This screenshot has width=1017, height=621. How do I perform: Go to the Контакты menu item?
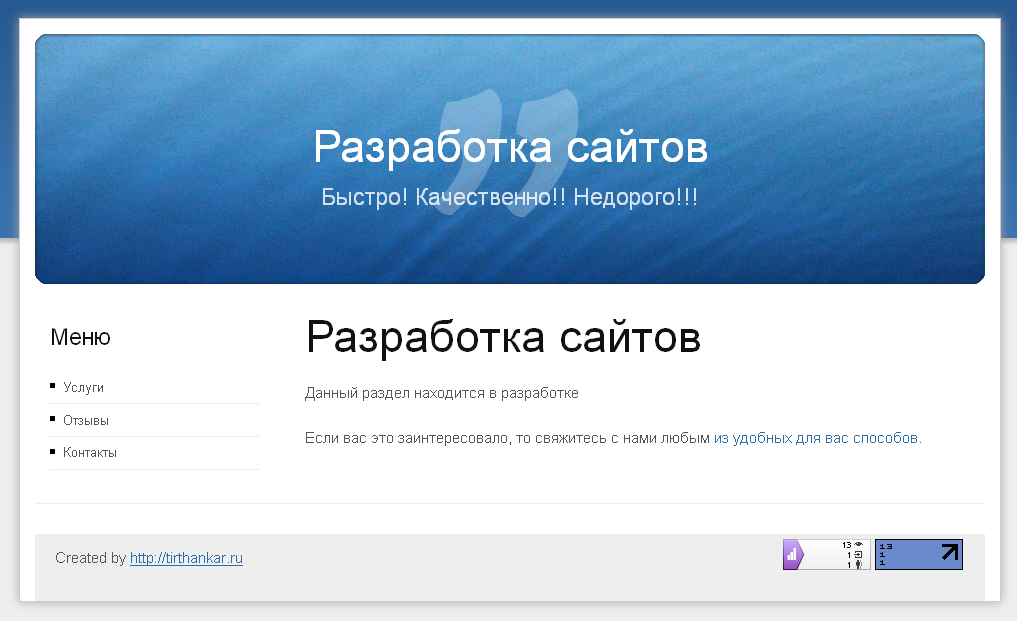tap(89, 453)
